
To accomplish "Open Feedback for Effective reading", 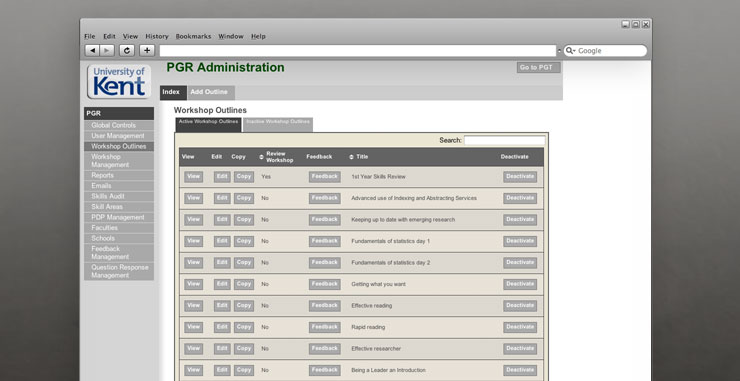I will tap(325, 305).
